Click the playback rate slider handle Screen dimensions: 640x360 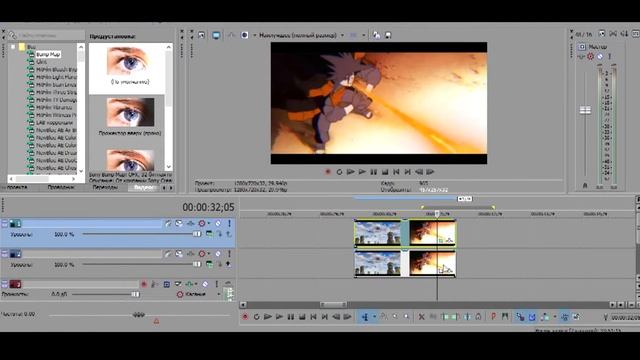(138, 315)
